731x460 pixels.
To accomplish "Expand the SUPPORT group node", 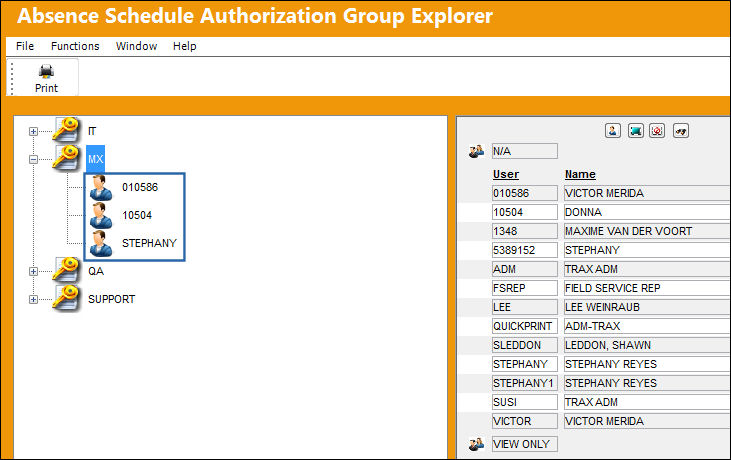I will [x=33, y=299].
